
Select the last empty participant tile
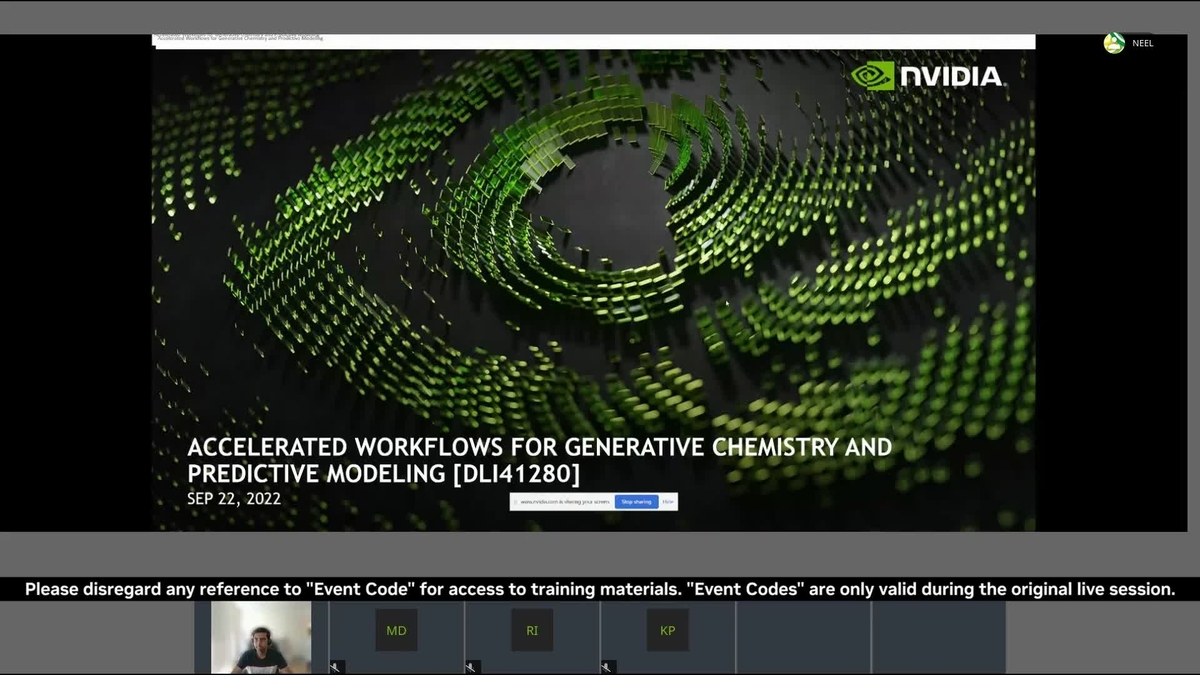938,637
